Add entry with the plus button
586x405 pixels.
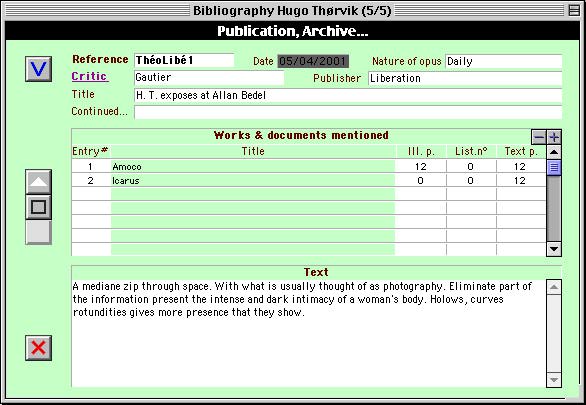[x=554, y=137]
